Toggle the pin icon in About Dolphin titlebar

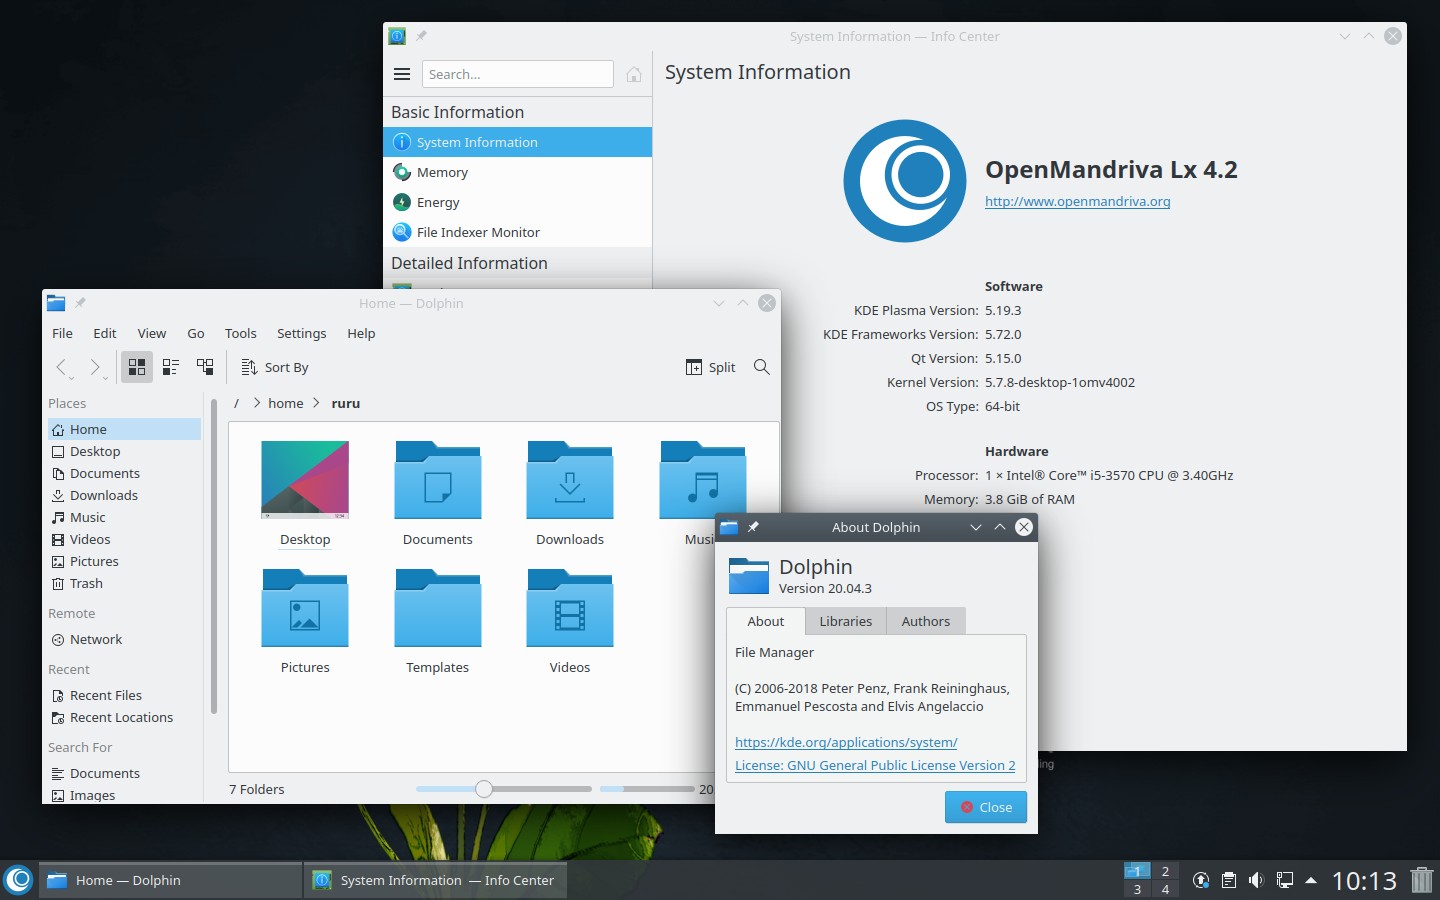[754, 527]
